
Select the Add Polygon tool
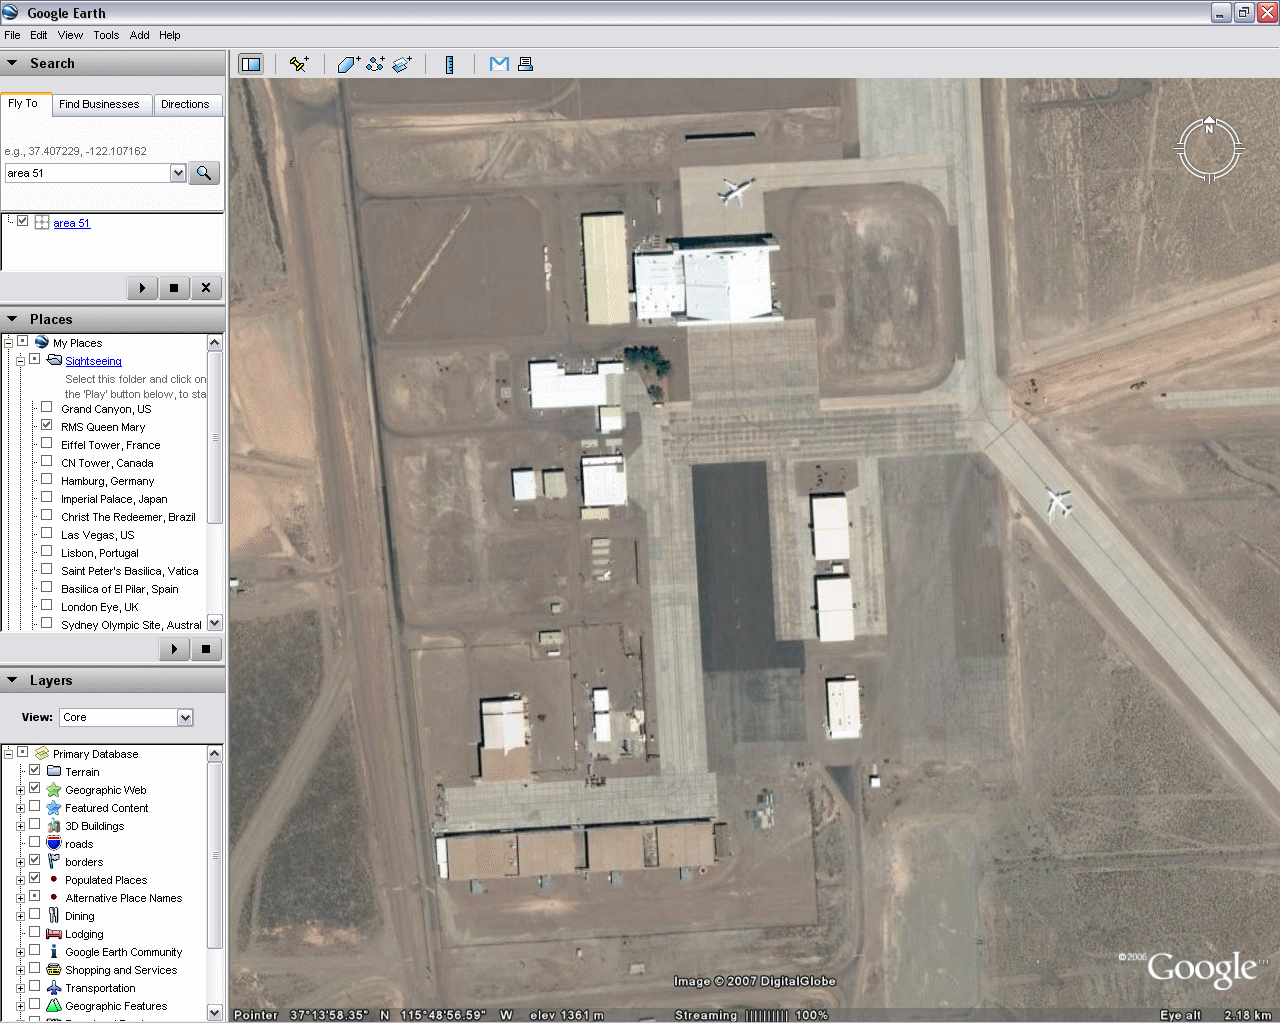pyautogui.click(x=348, y=64)
